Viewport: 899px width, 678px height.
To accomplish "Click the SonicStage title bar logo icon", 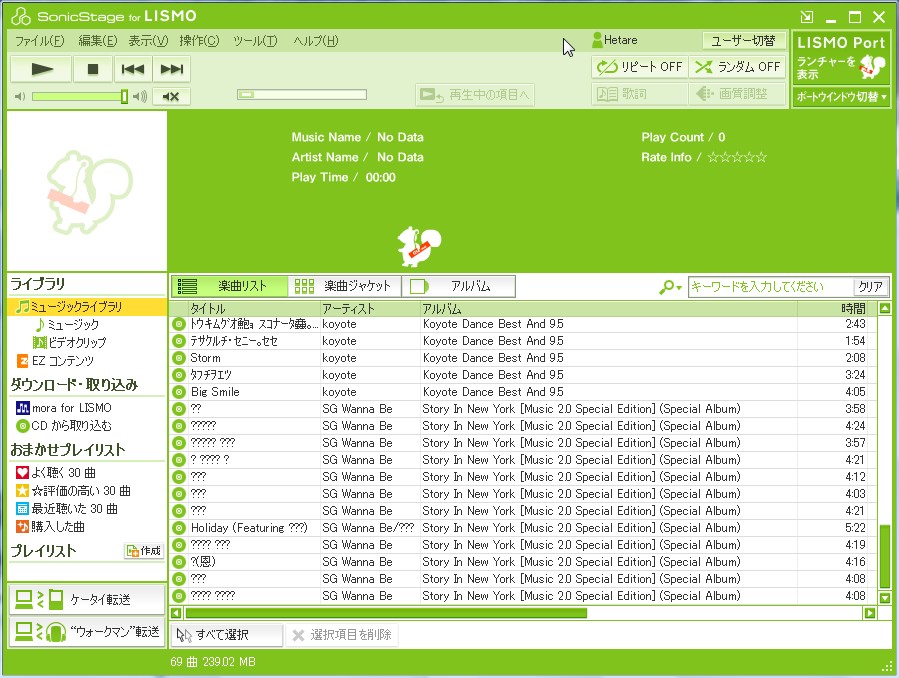I will (21, 17).
